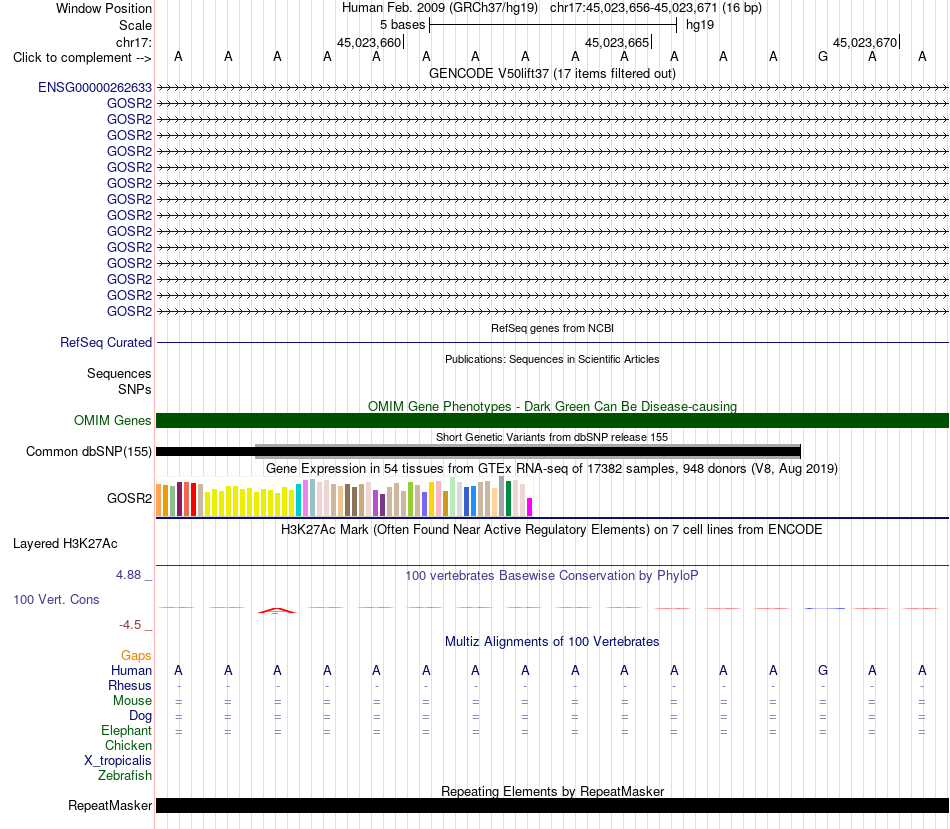Click the 100 Vert. Cons label
Image resolution: width=950 pixels, height=829 pixels.
pyautogui.click(x=56, y=599)
